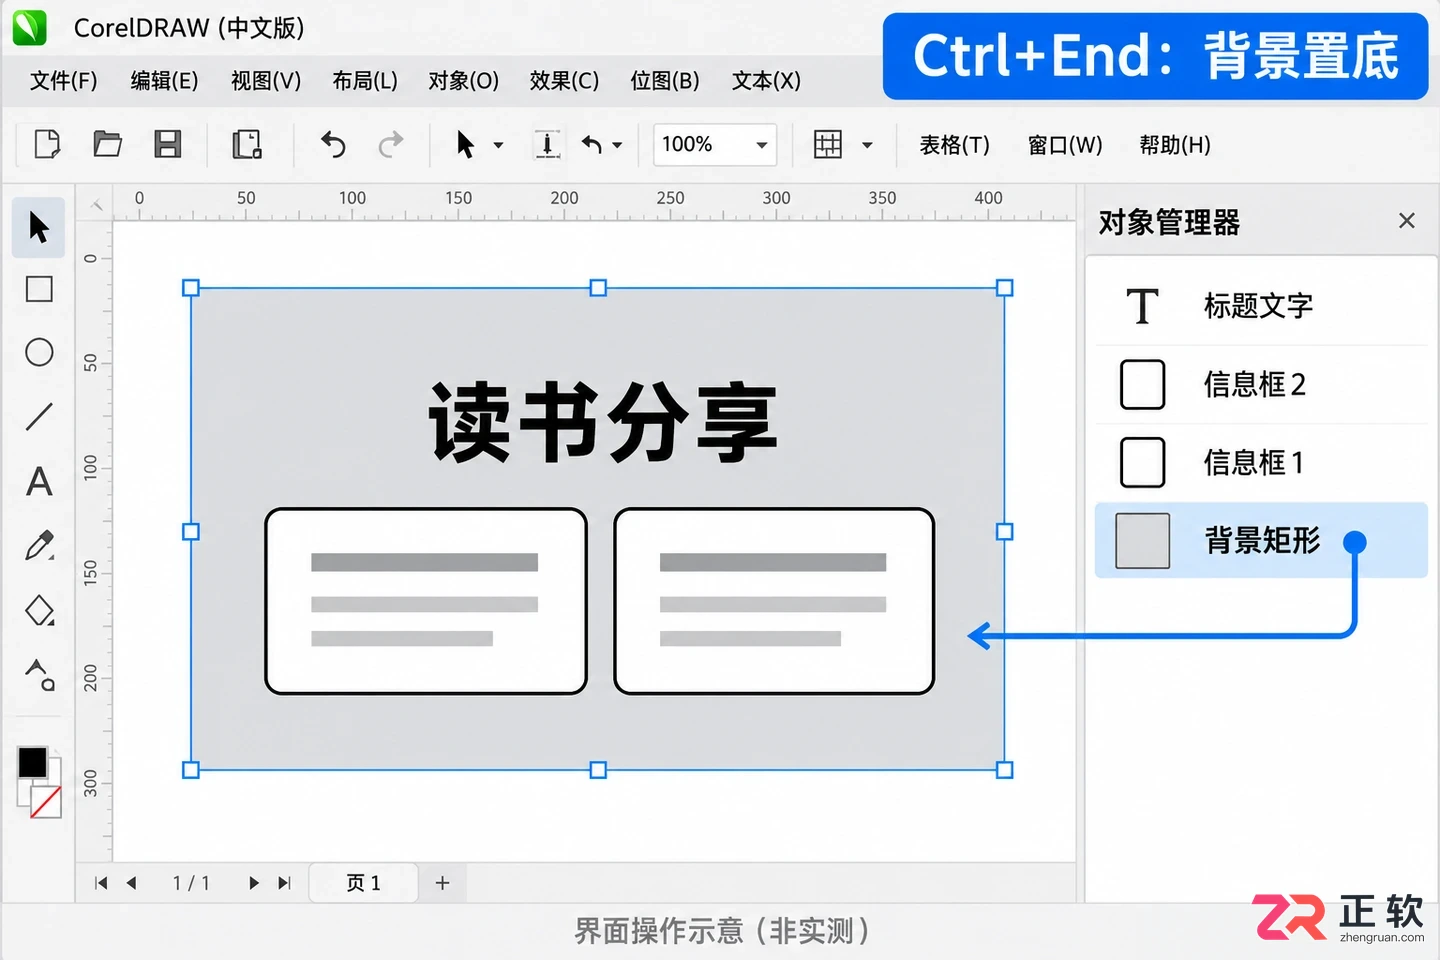Image resolution: width=1440 pixels, height=960 pixels.
Task: Select the Text tool in toolbox
Action: [39, 482]
